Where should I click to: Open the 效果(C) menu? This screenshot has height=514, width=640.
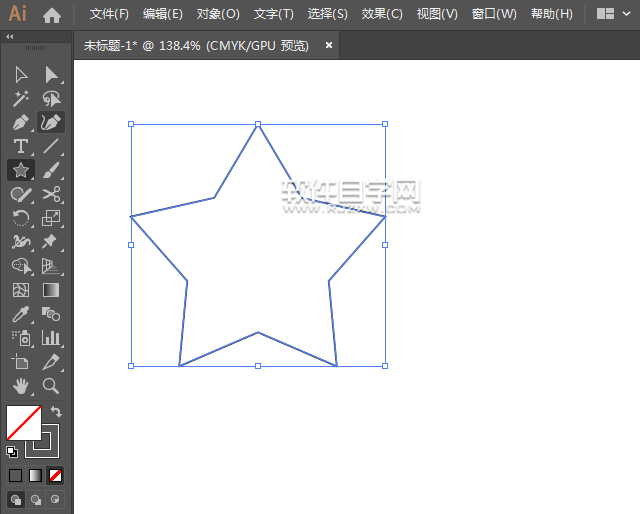click(382, 14)
